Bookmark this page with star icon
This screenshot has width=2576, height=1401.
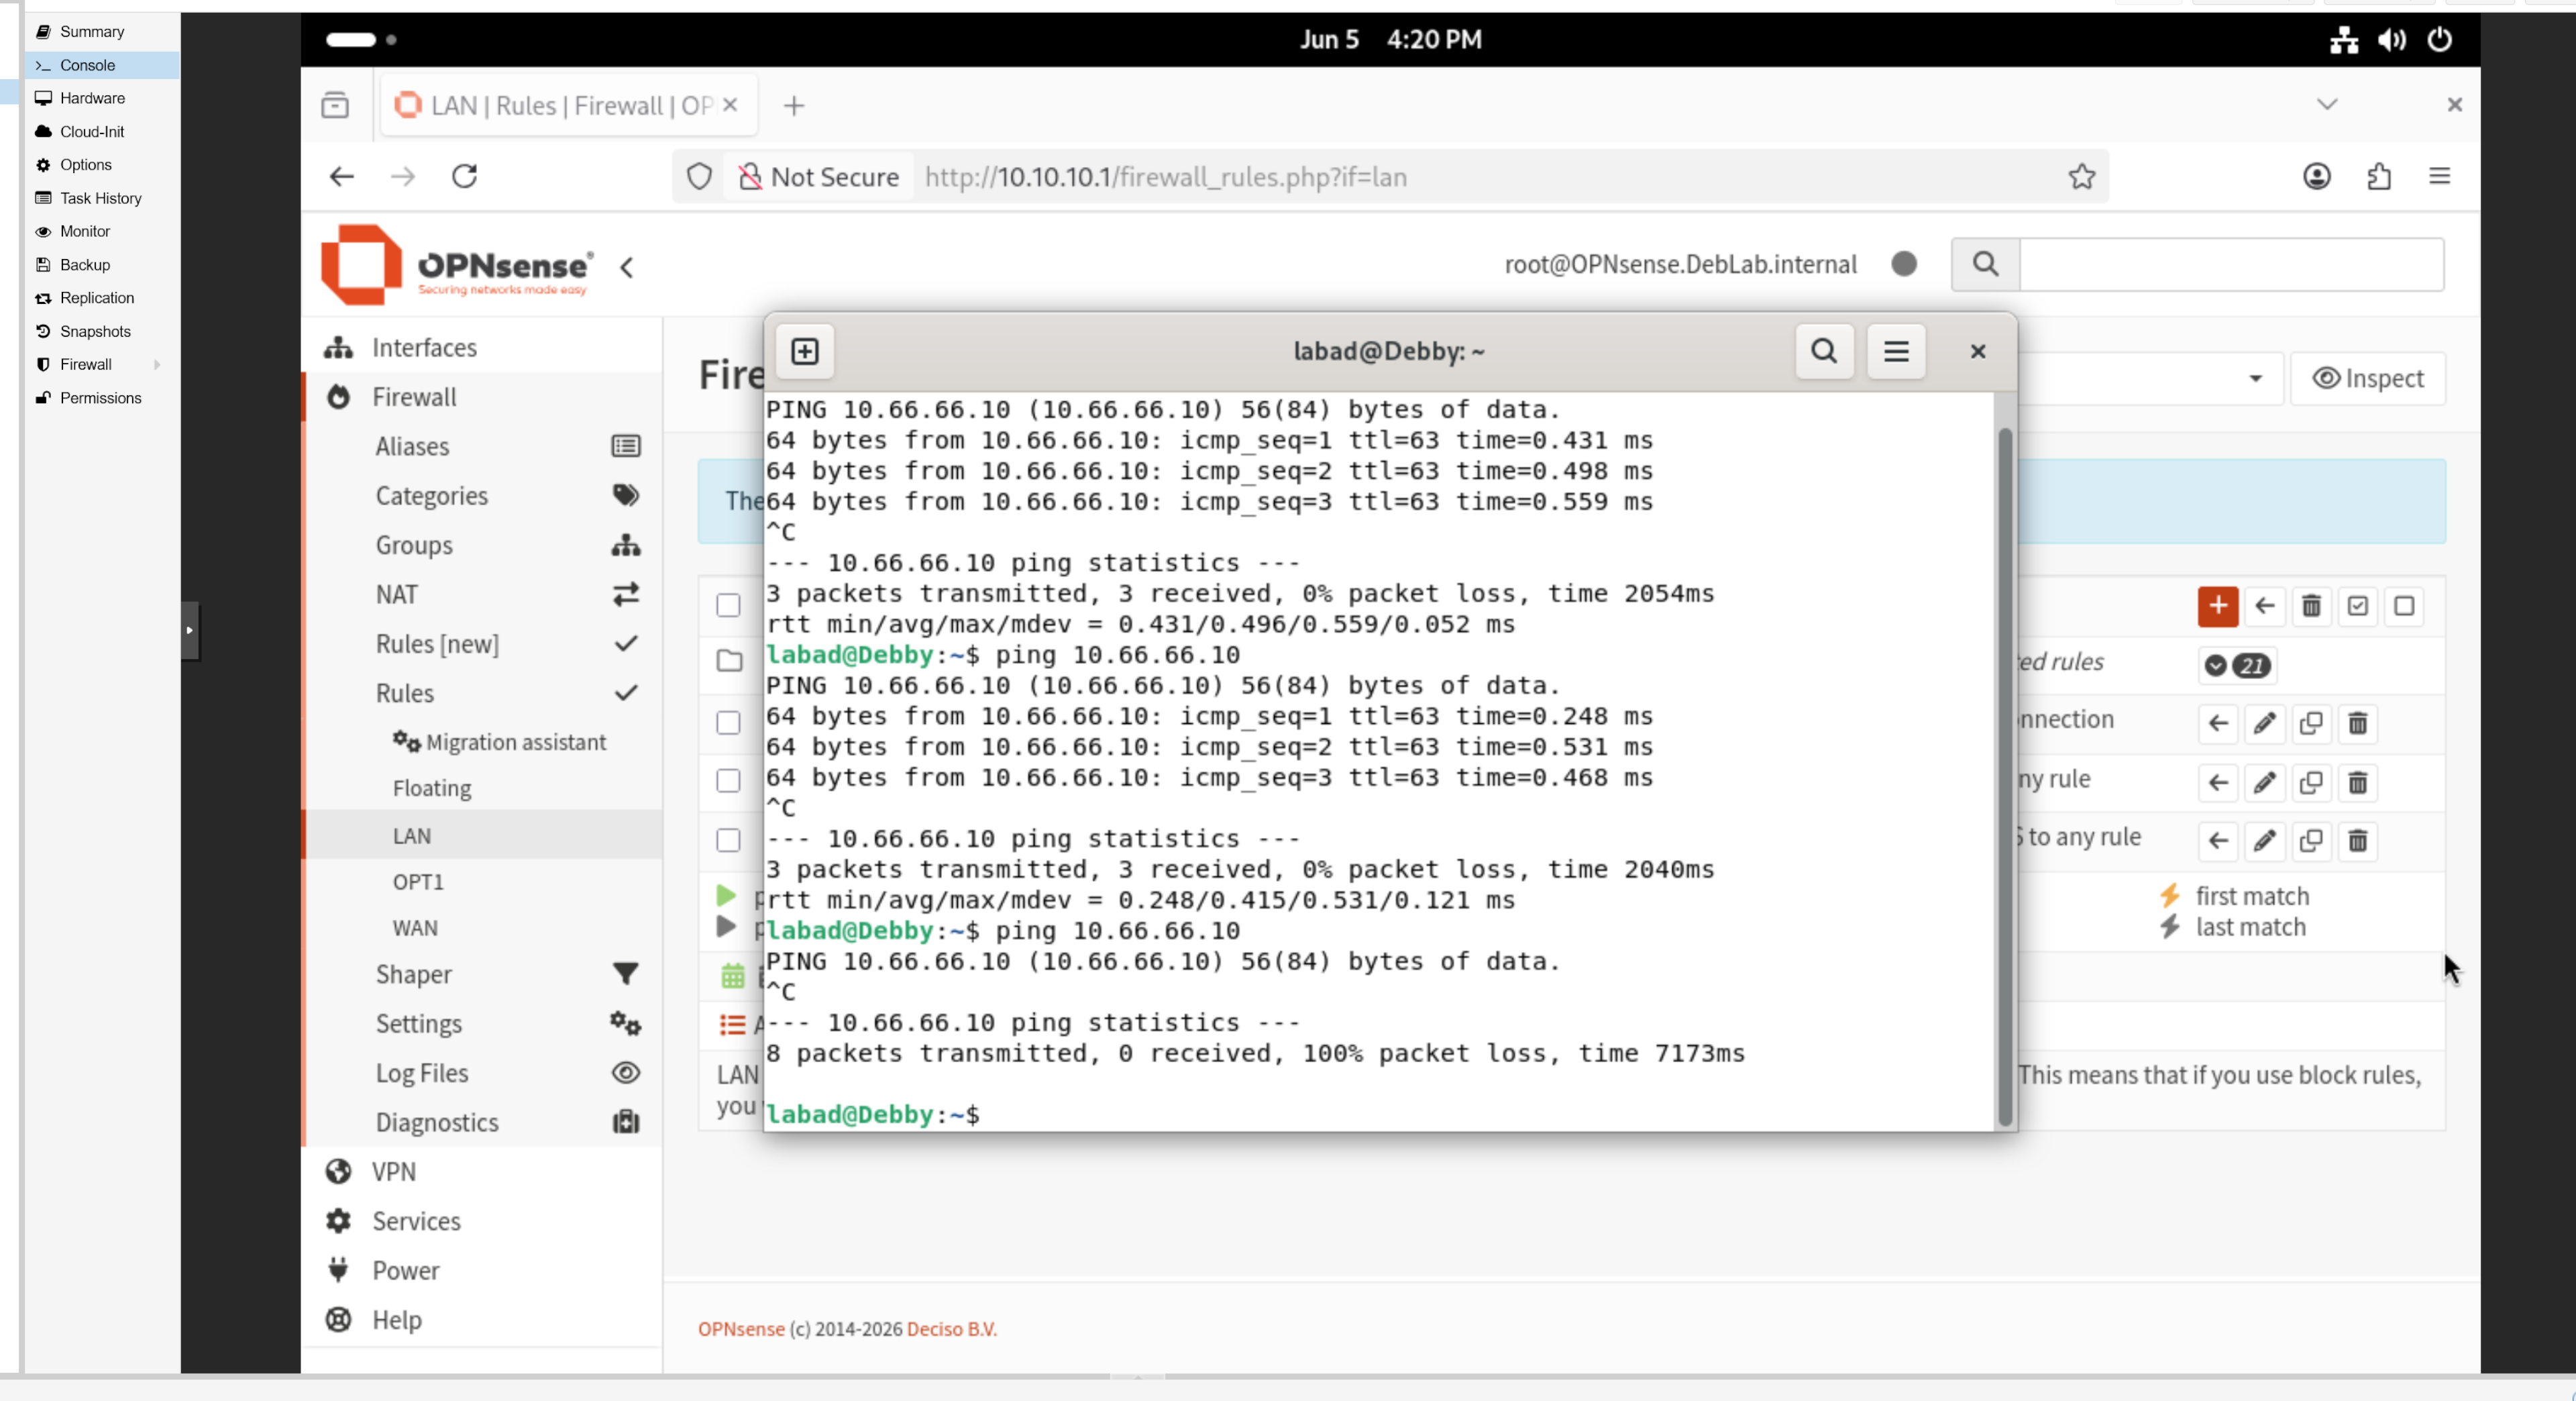click(2082, 177)
